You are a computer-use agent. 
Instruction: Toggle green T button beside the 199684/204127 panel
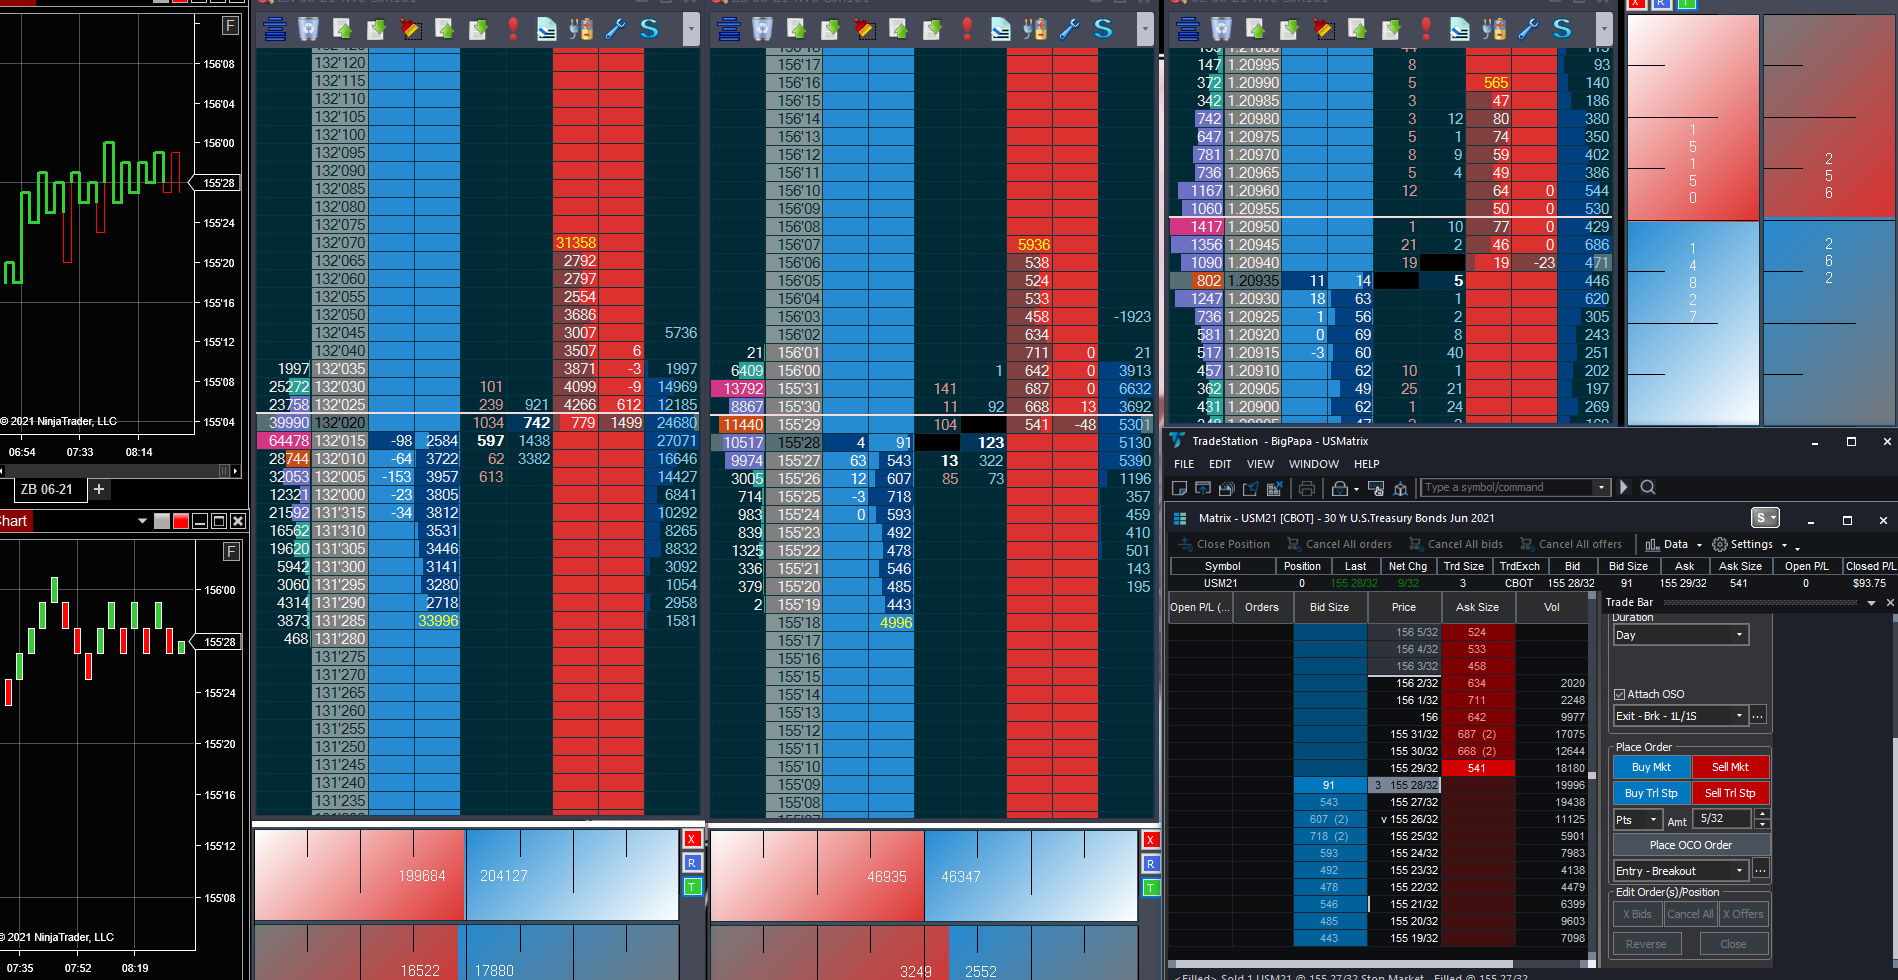click(692, 887)
